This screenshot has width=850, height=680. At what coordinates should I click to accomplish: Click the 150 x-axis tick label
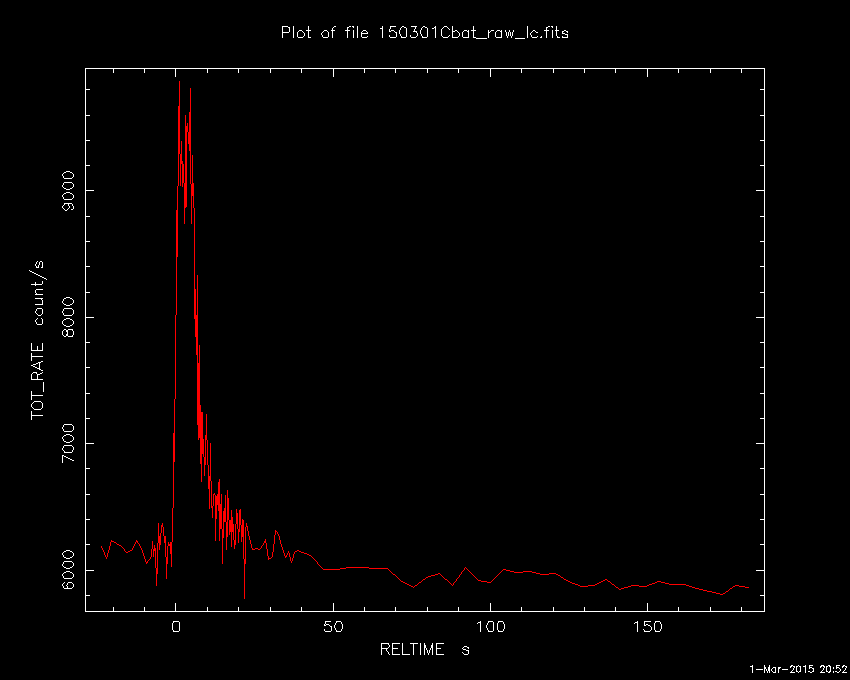[x=647, y=627]
